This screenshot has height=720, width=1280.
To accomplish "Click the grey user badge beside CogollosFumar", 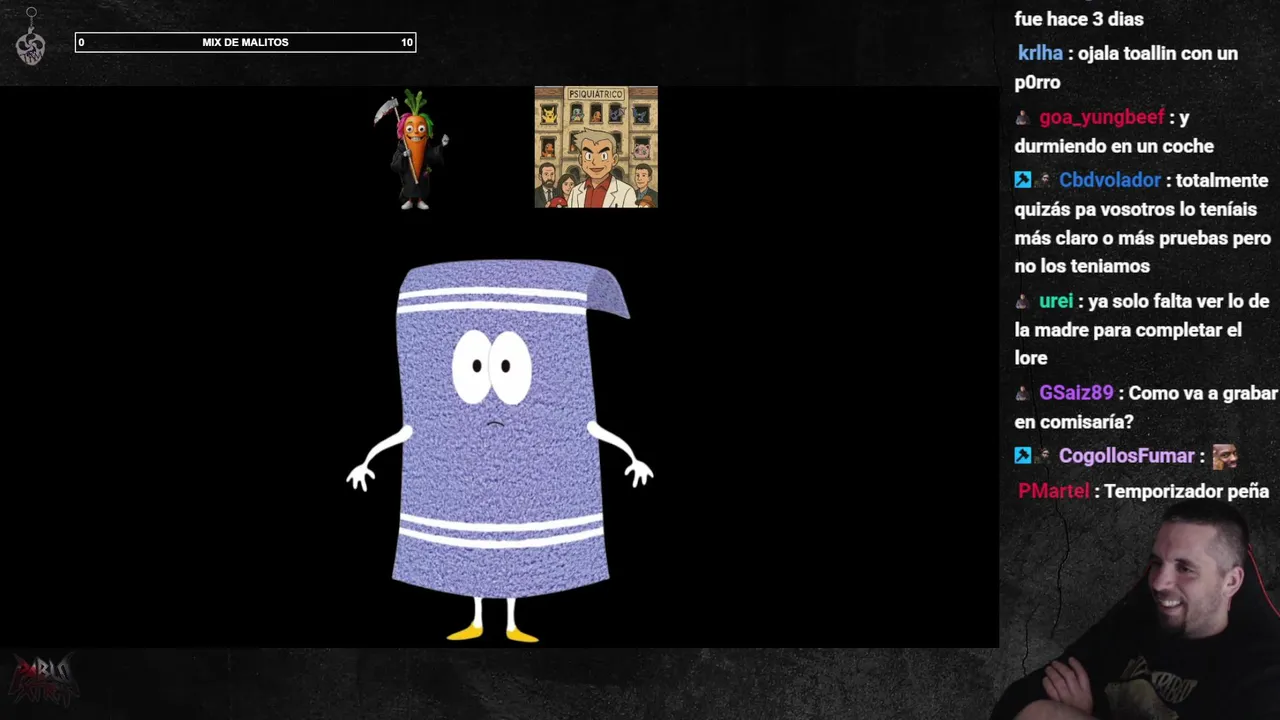I will (1043, 456).
